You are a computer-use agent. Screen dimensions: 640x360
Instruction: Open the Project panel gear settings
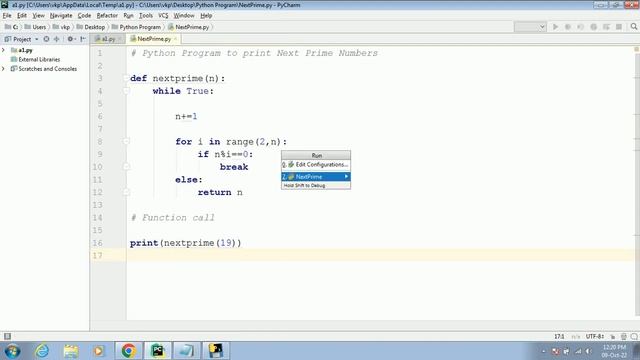point(71,39)
